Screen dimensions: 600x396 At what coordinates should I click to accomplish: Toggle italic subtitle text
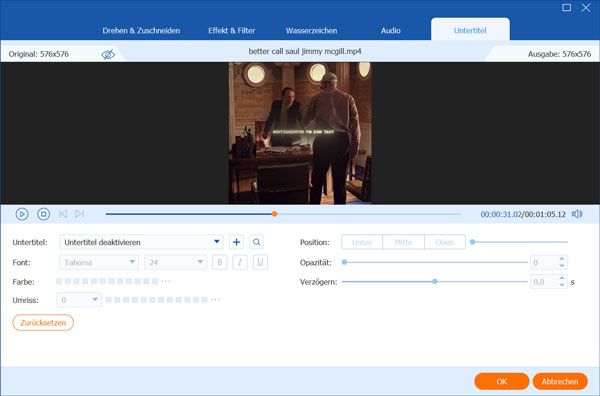point(240,262)
